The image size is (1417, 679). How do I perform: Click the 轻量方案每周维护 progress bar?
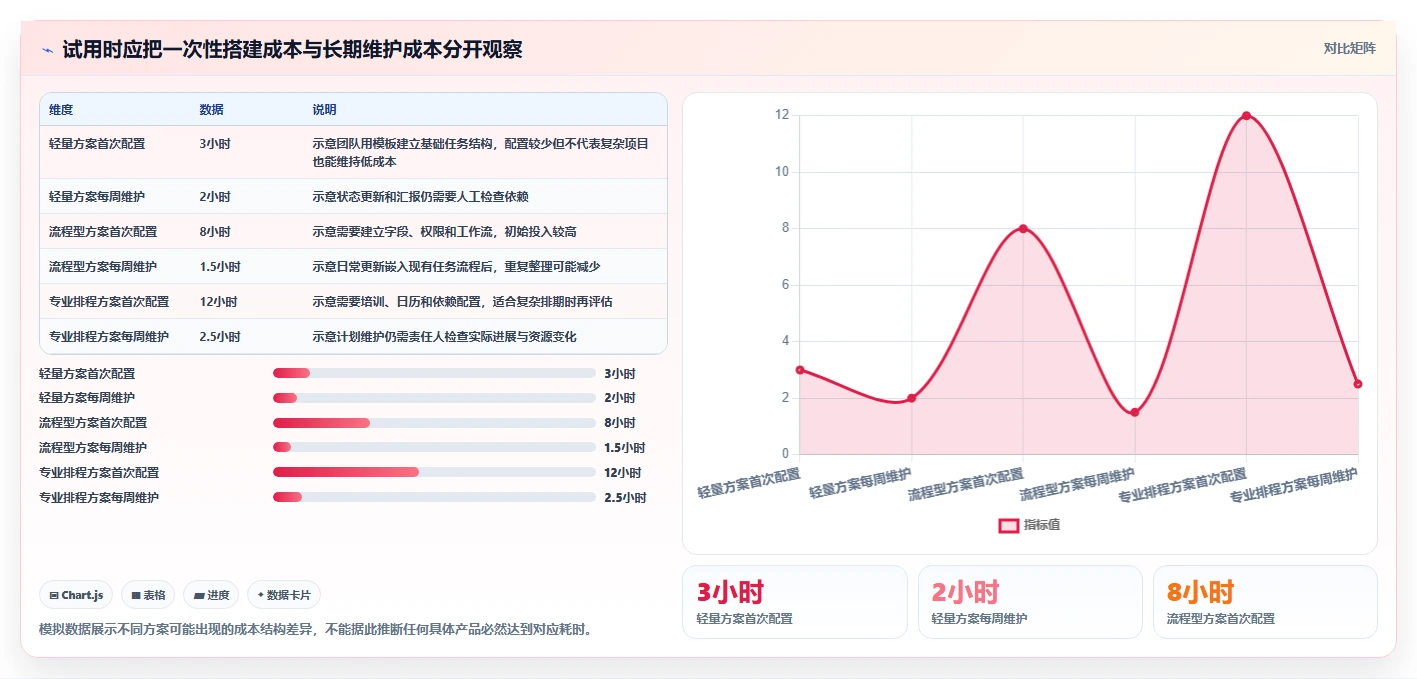click(434, 398)
